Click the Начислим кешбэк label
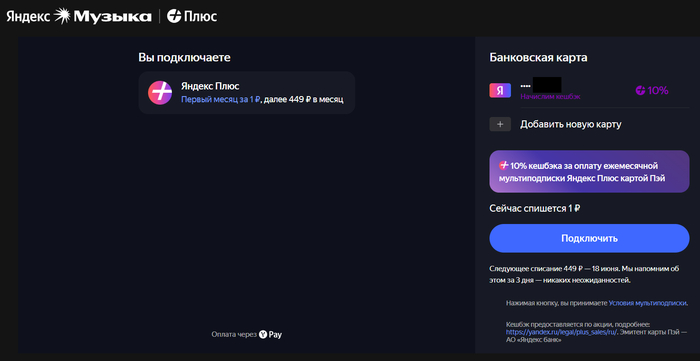Viewport: 700px width, 361px height. pyautogui.click(x=550, y=96)
